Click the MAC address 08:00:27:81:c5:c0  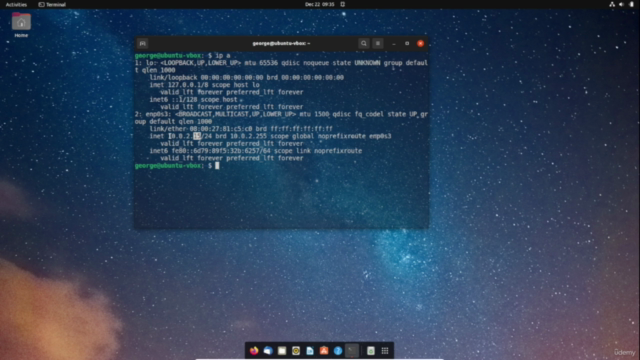tap(221, 129)
